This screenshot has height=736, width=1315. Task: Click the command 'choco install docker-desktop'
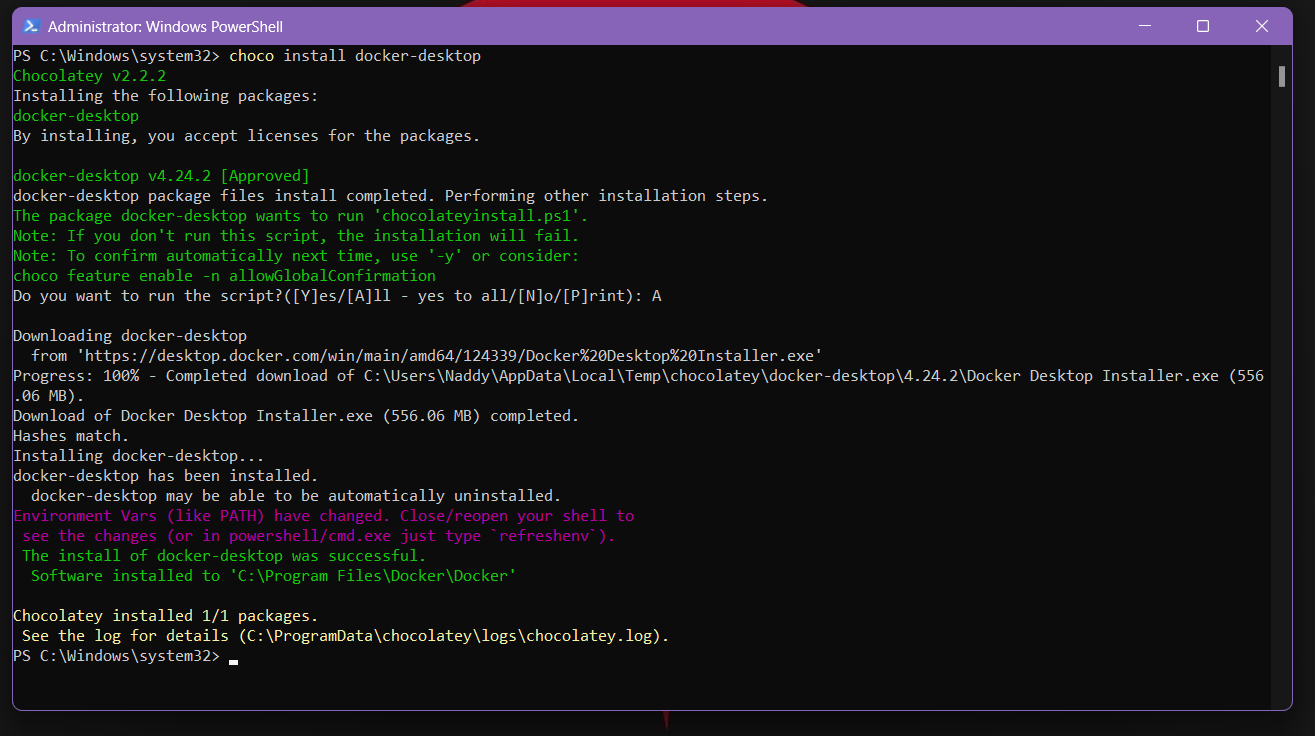pyautogui.click(x=355, y=56)
